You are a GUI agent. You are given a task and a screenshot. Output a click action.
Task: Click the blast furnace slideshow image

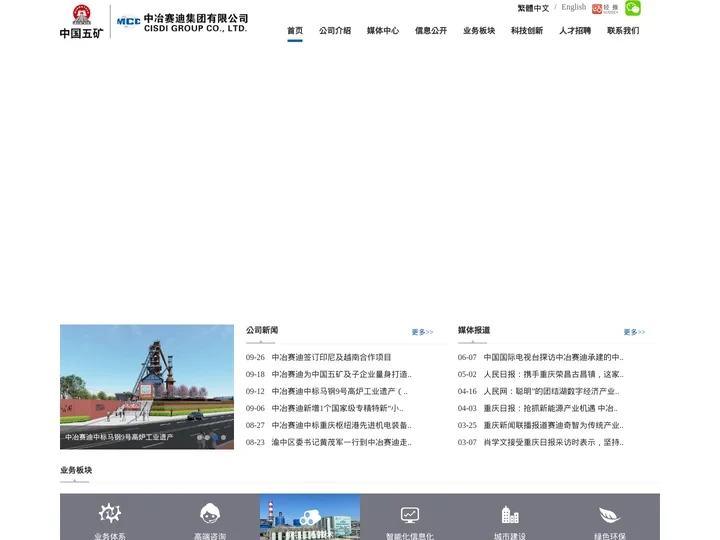(147, 387)
